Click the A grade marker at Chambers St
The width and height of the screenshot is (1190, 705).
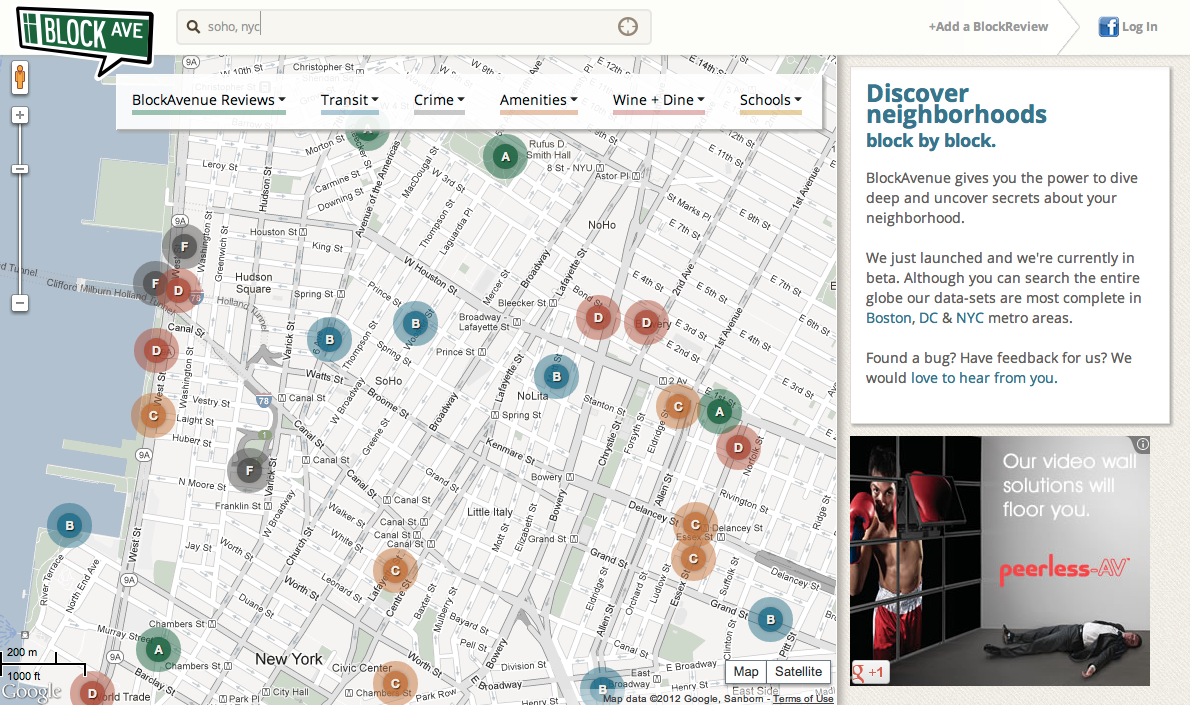tap(158, 650)
